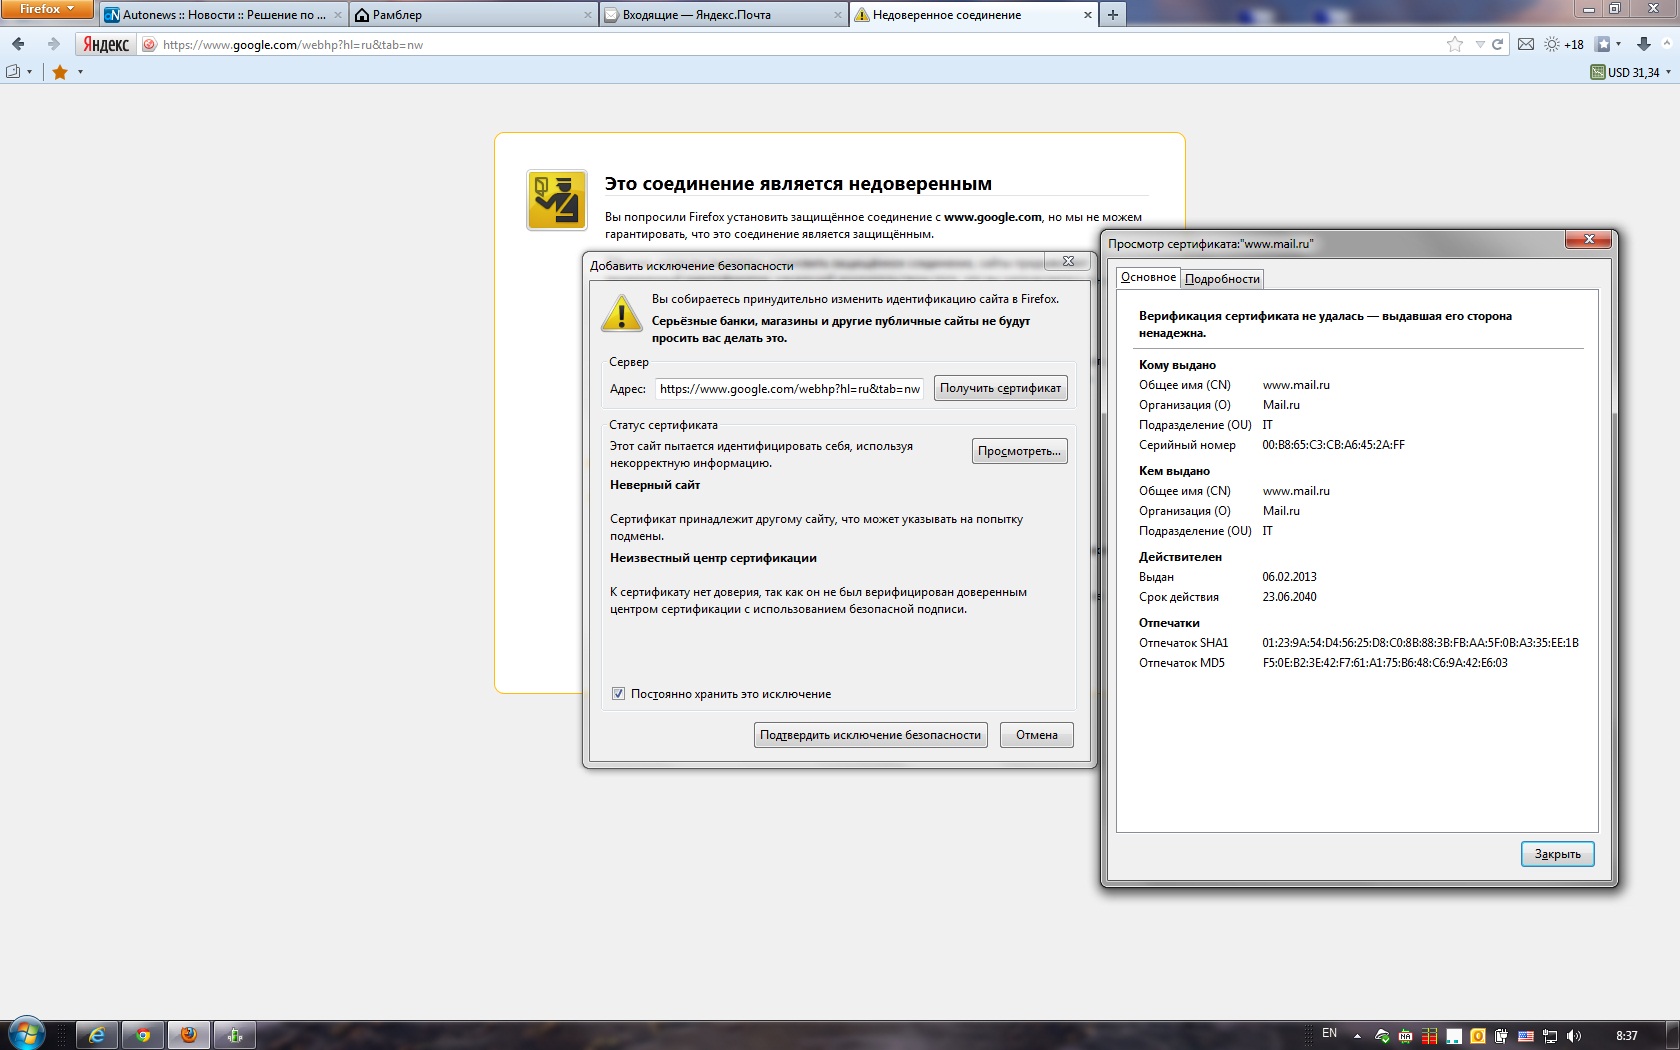Click the back navigation arrow
This screenshot has width=1680, height=1050.
click(x=18, y=44)
